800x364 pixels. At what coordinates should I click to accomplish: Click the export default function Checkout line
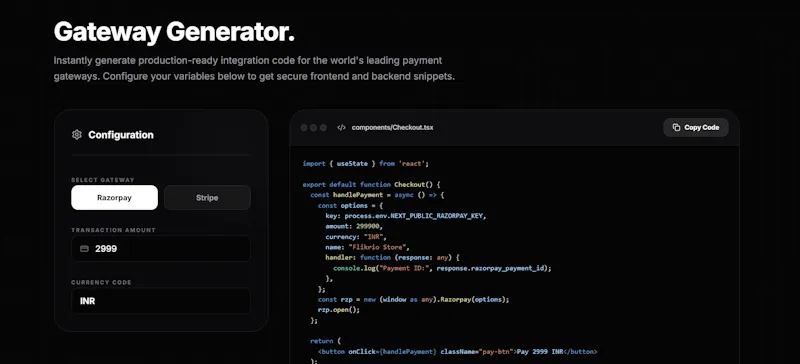point(371,184)
